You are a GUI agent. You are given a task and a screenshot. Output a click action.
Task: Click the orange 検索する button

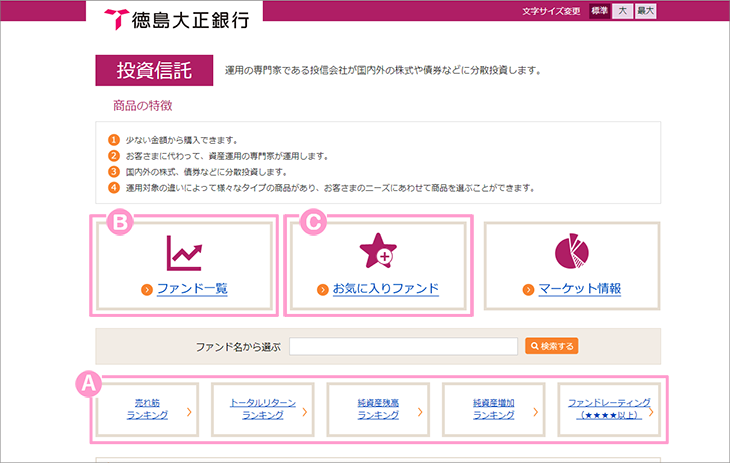(x=552, y=346)
